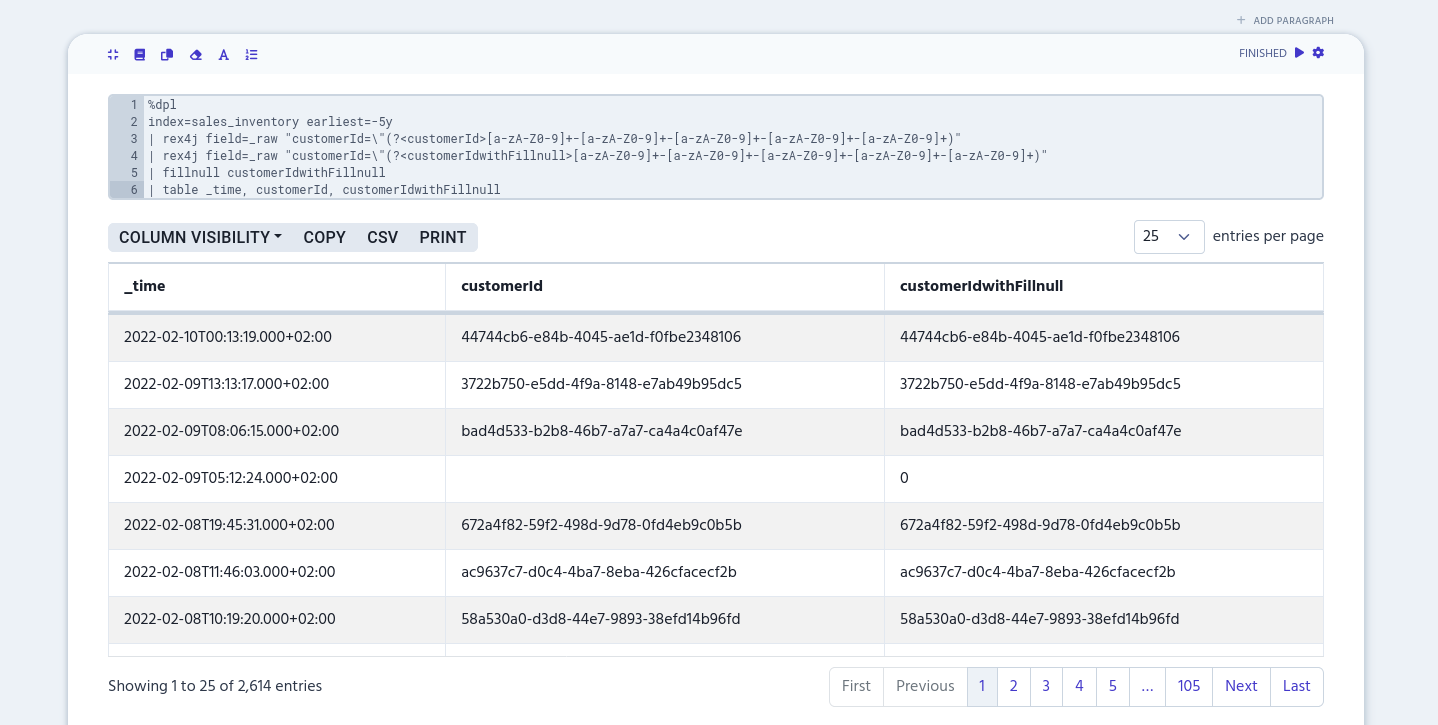Image resolution: width=1438 pixels, height=725 pixels.
Task: Open paragraph settings via the gear icon
Action: tap(1318, 53)
